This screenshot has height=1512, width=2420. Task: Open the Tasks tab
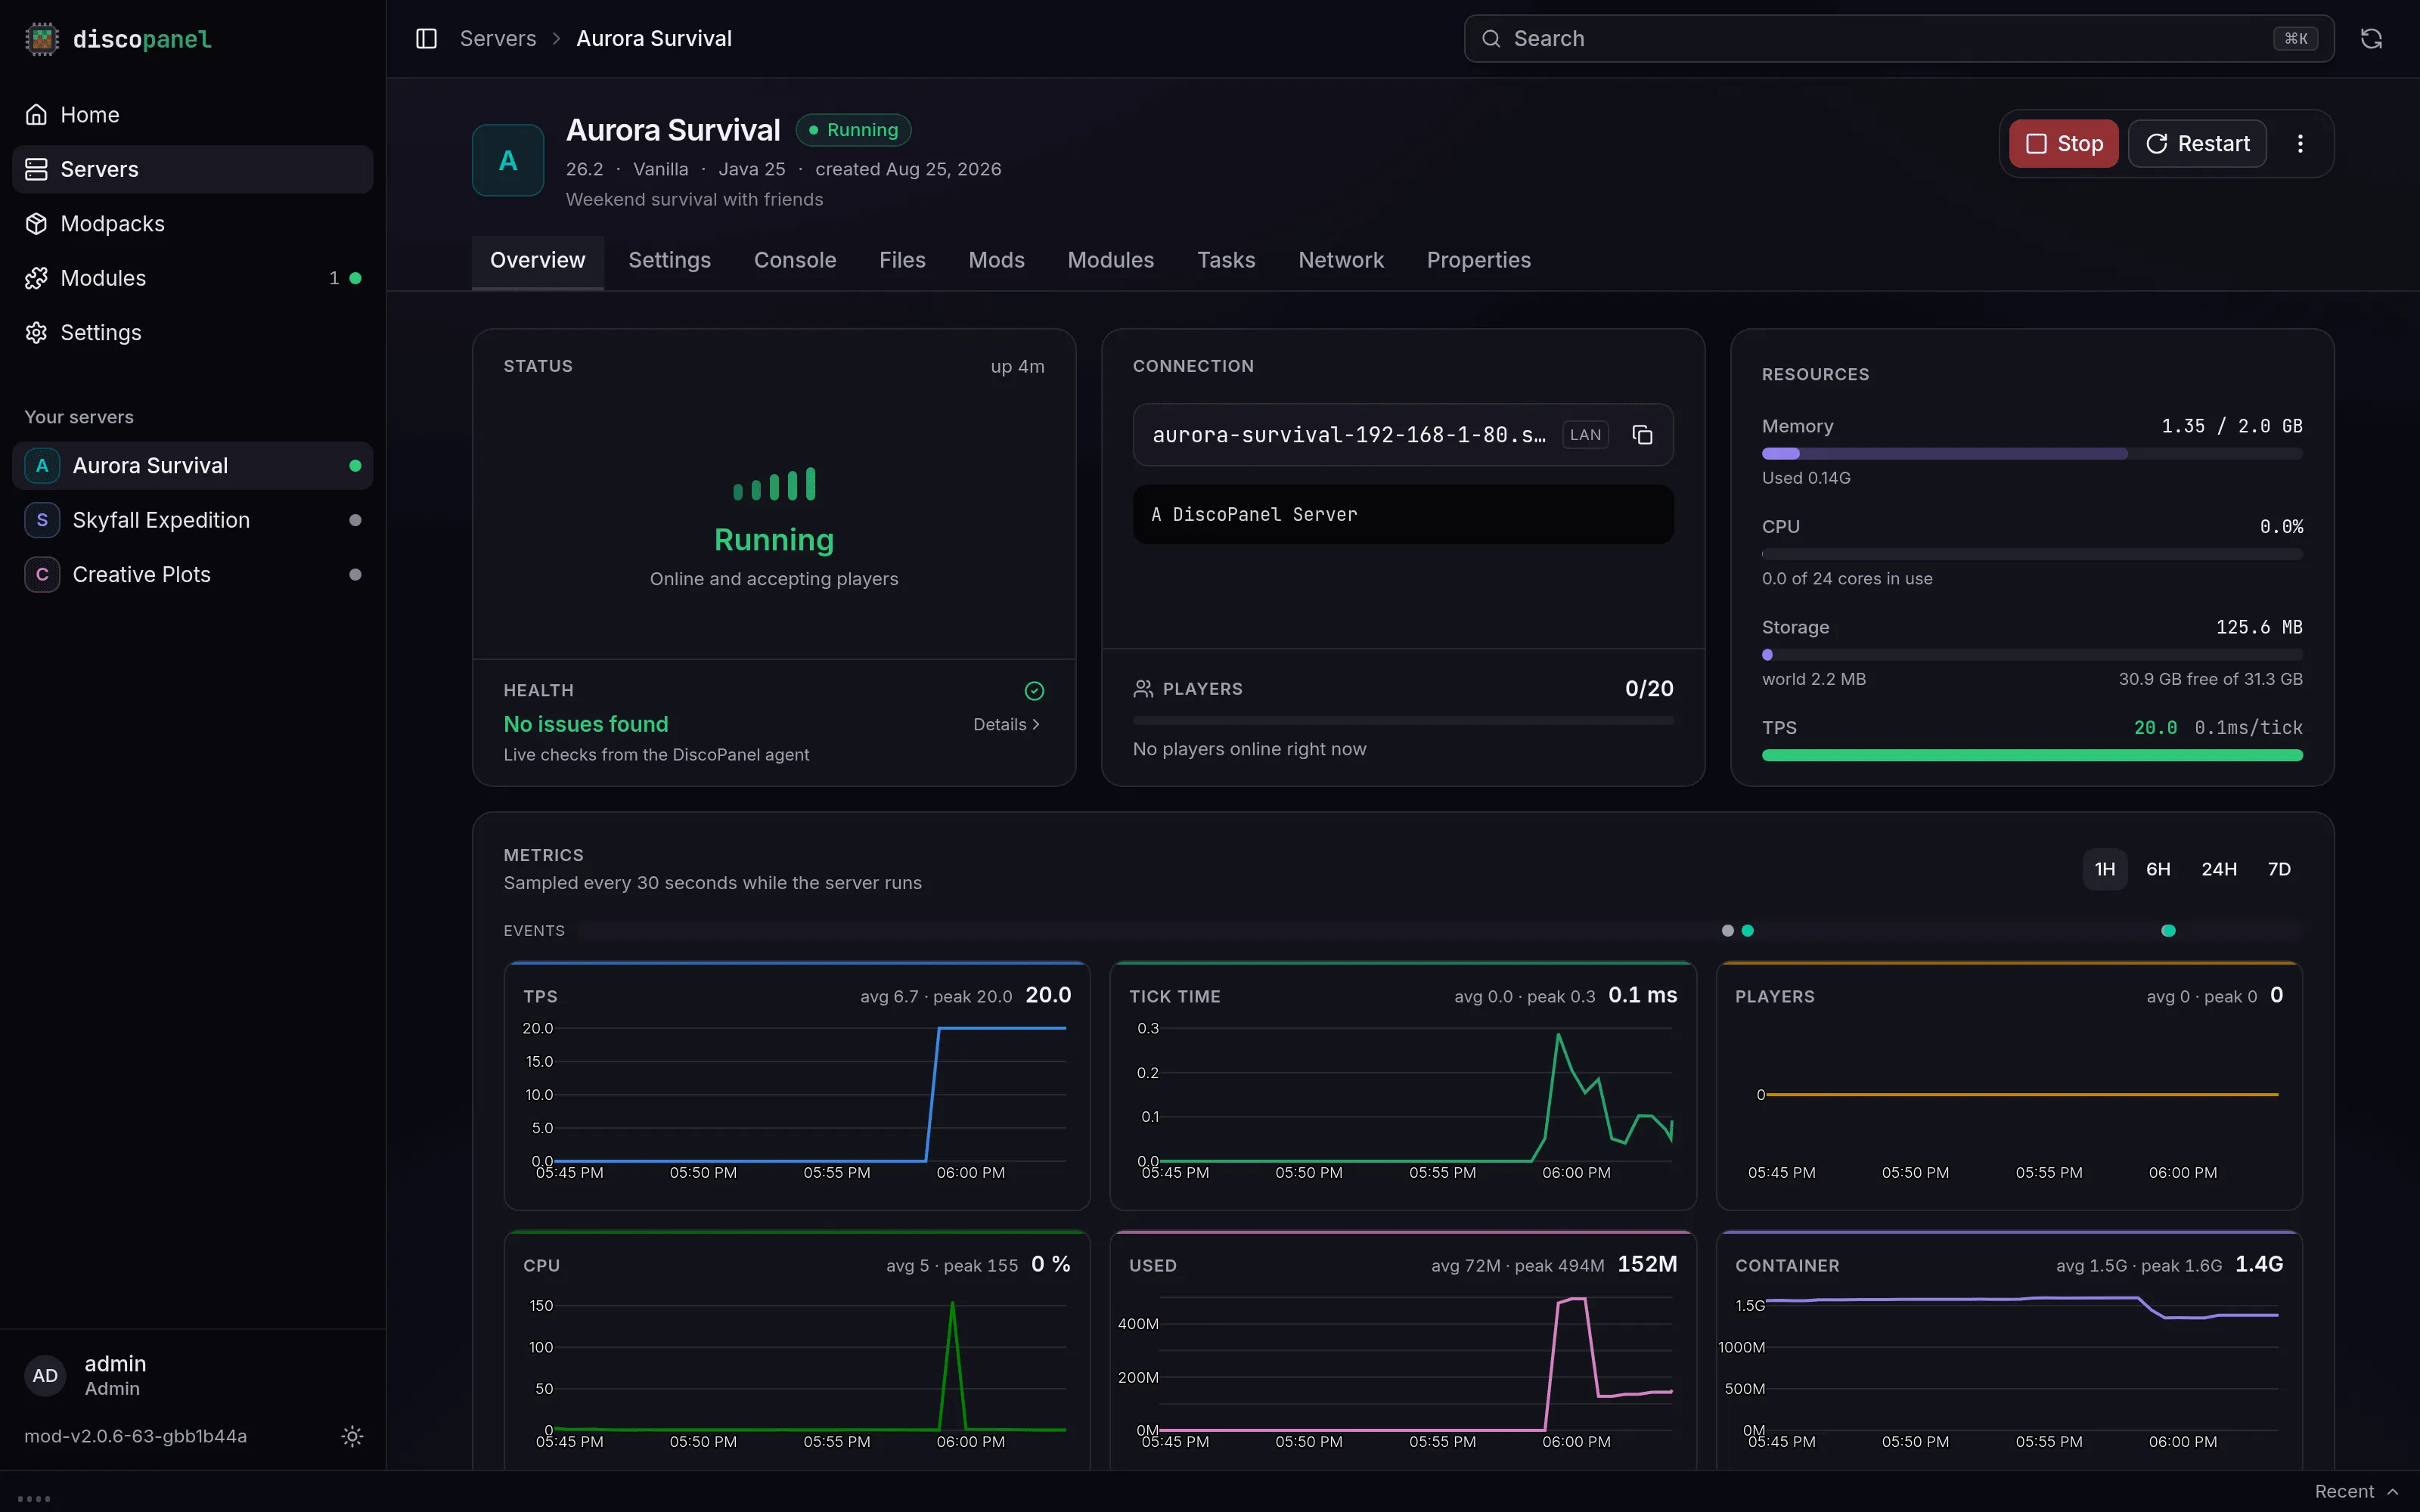coord(1226,261)
